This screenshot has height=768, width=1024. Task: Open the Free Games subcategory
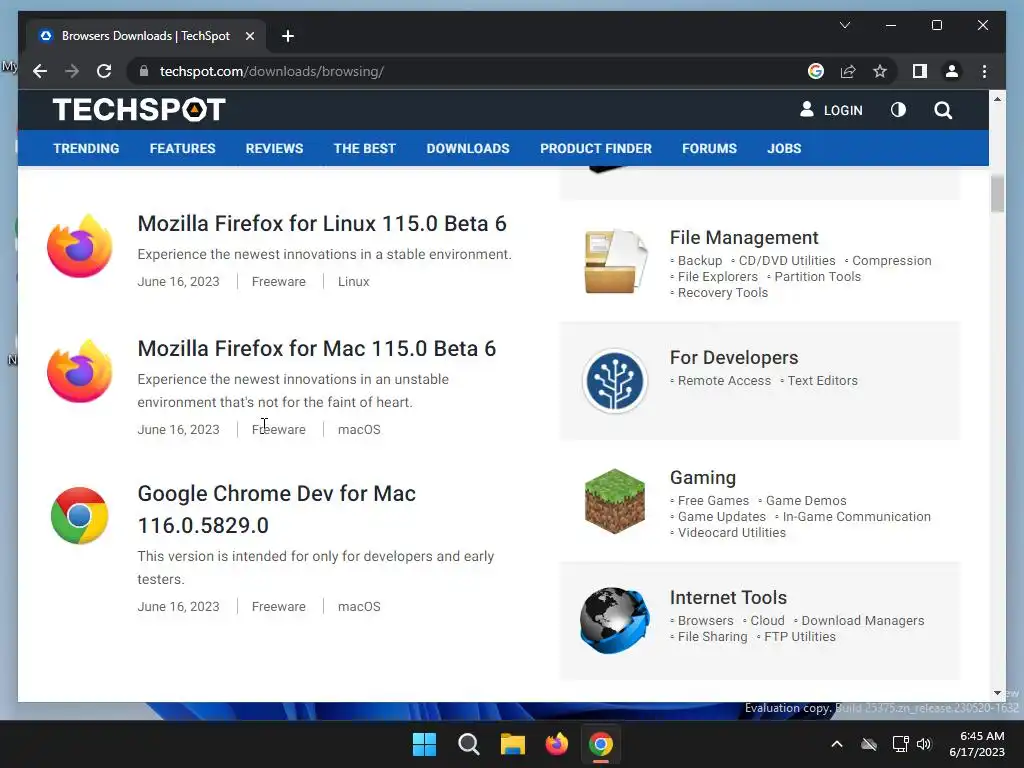tap(713, 501)
